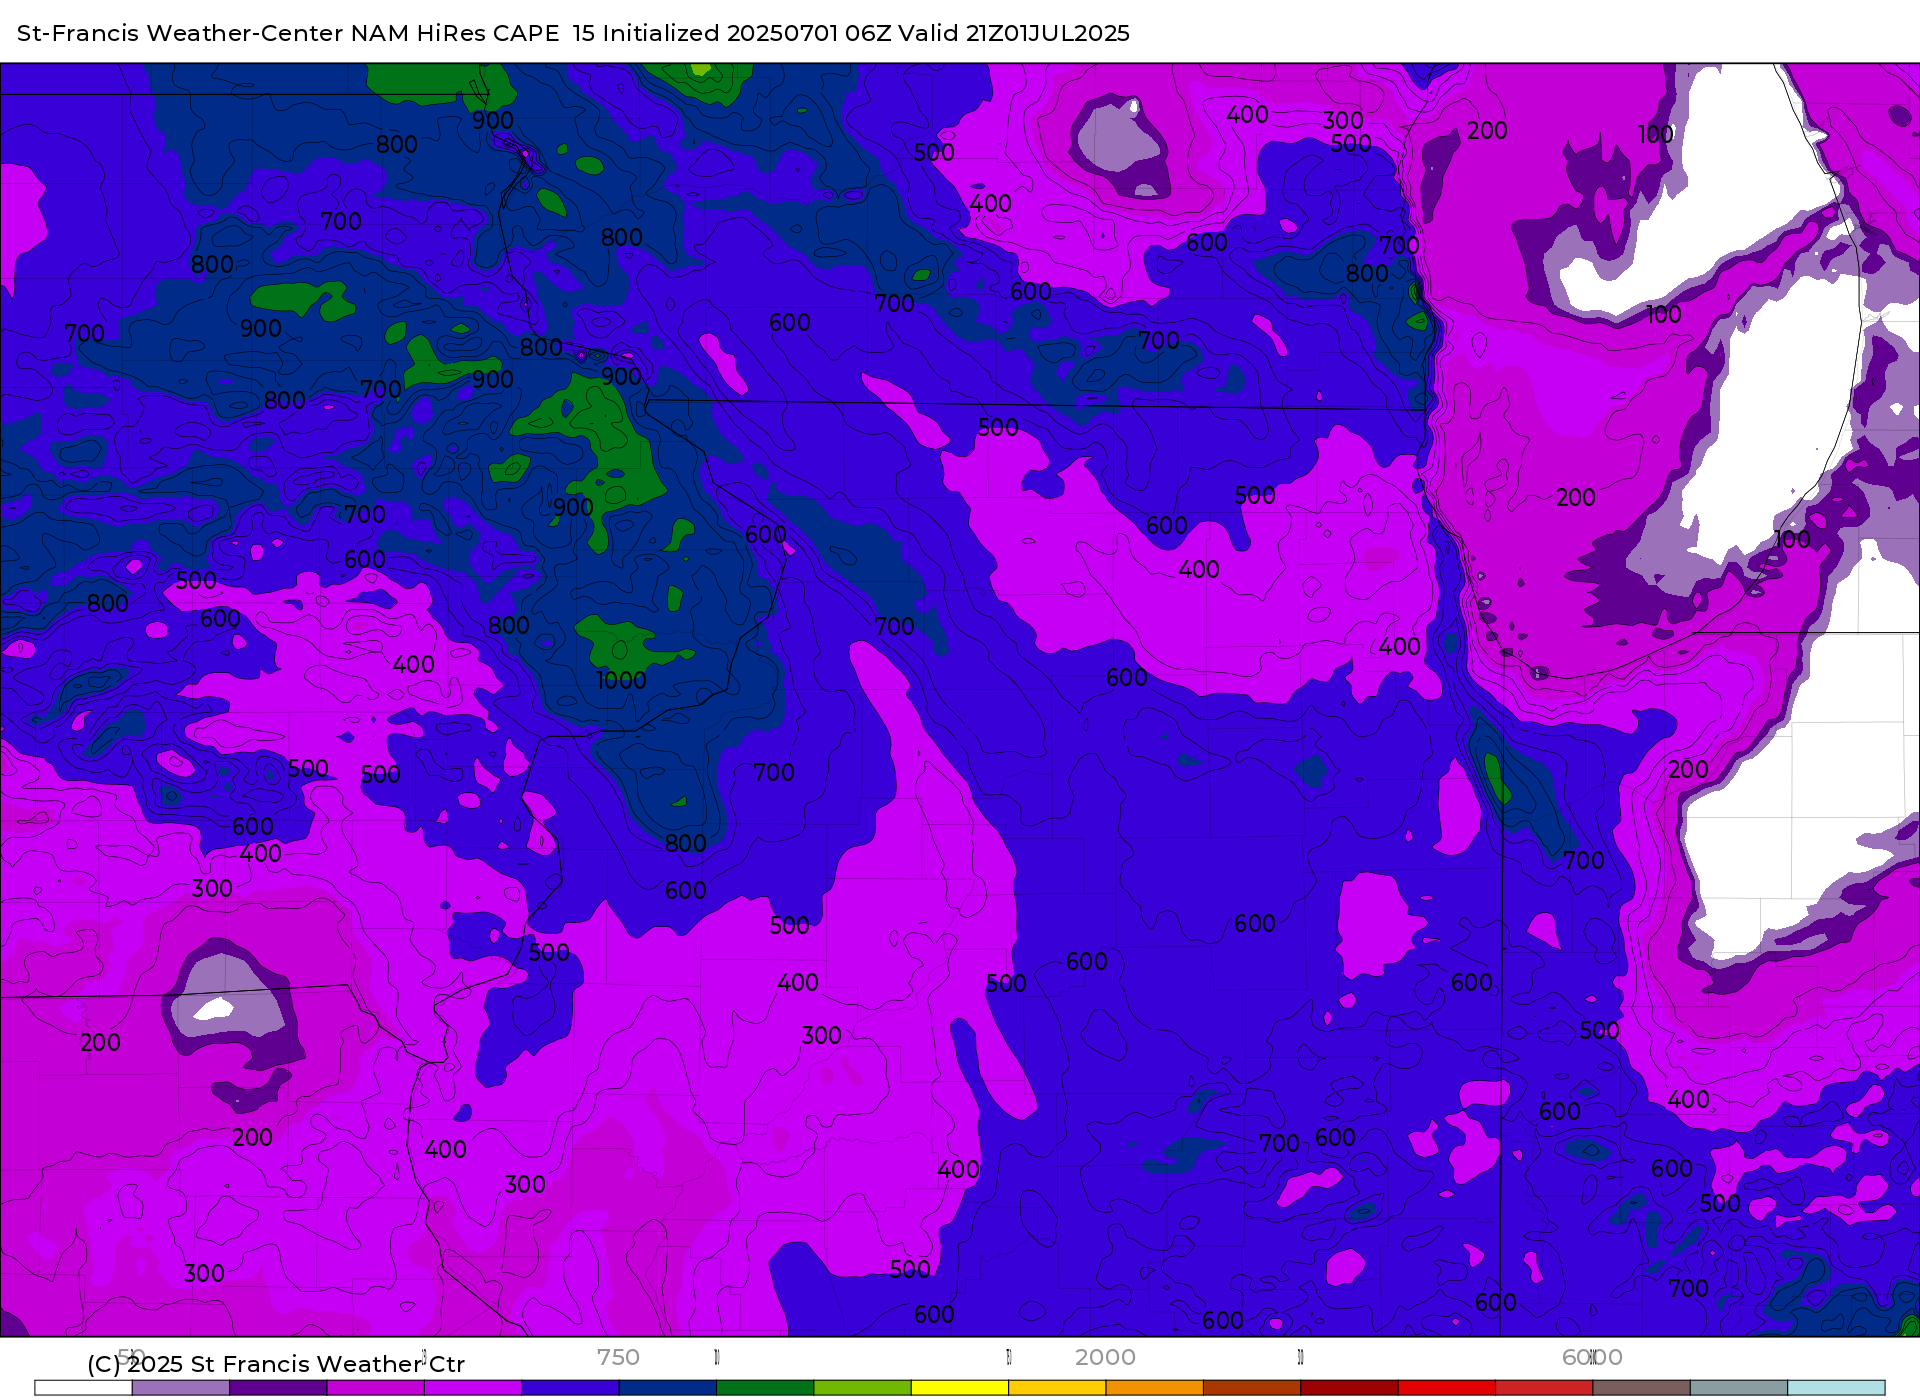The image size is (1920, 1400).
Task: Click the gold swatch right of yellow
Action: click(x=1057, y=1388)
